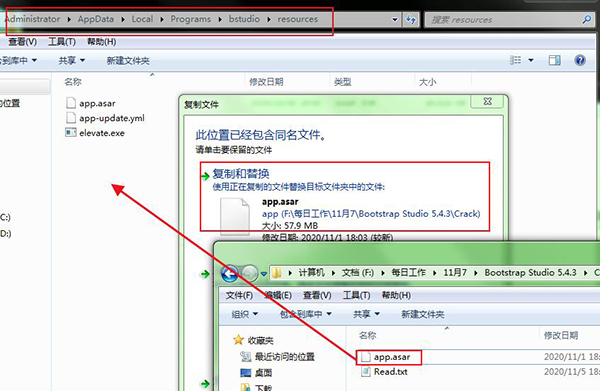Click the search resources input field
The height and width of the screenshot is (391, 600).
pos(503,20)
